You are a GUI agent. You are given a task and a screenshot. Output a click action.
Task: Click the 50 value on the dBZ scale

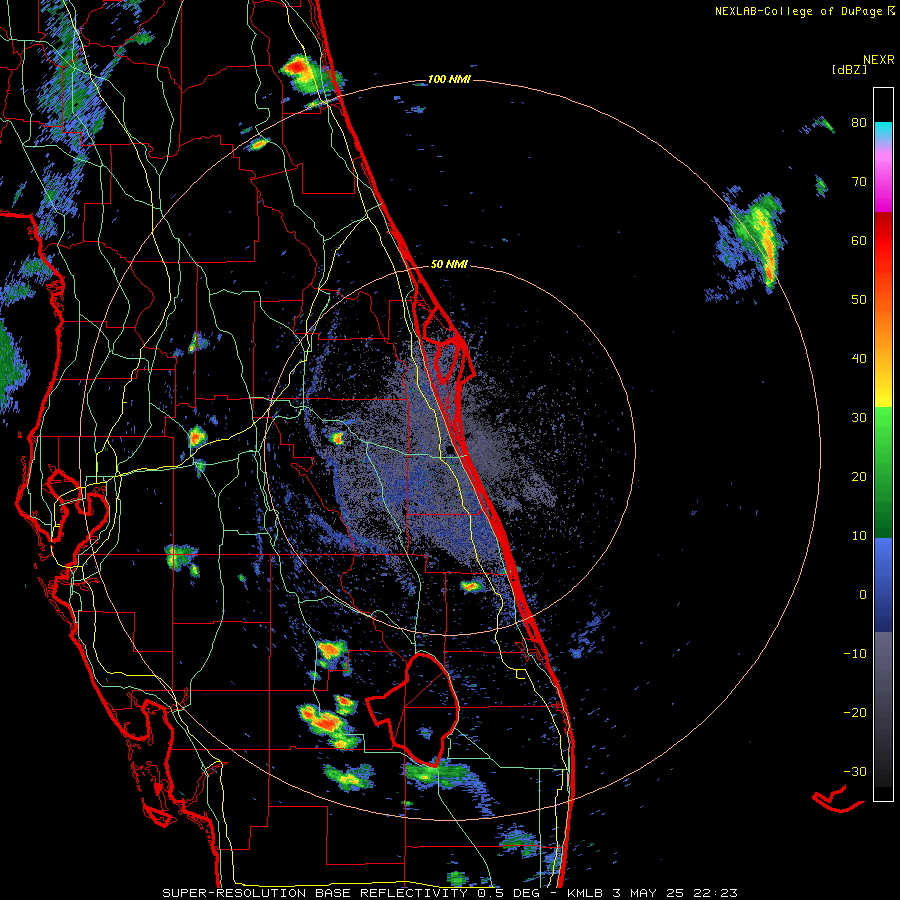click(x=859, y=300)
